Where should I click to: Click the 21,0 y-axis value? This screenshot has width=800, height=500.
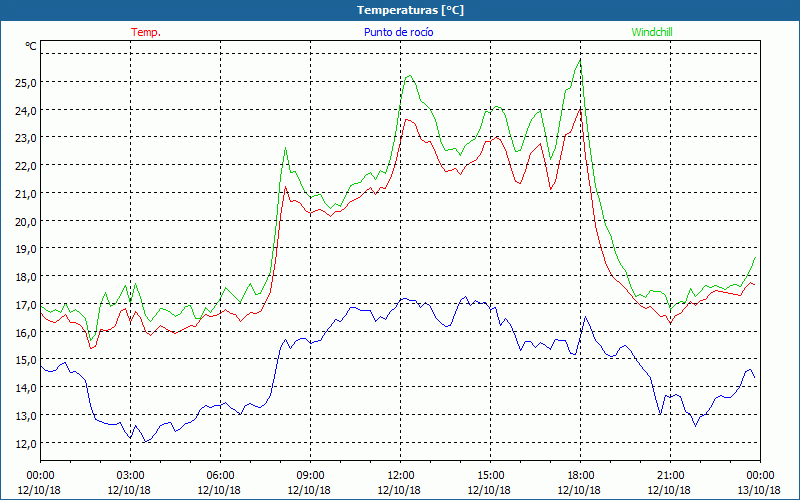coord(26,193)
